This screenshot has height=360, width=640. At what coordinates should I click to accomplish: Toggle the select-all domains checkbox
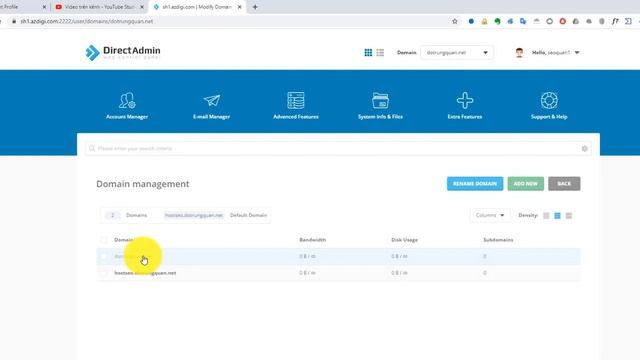104,240
